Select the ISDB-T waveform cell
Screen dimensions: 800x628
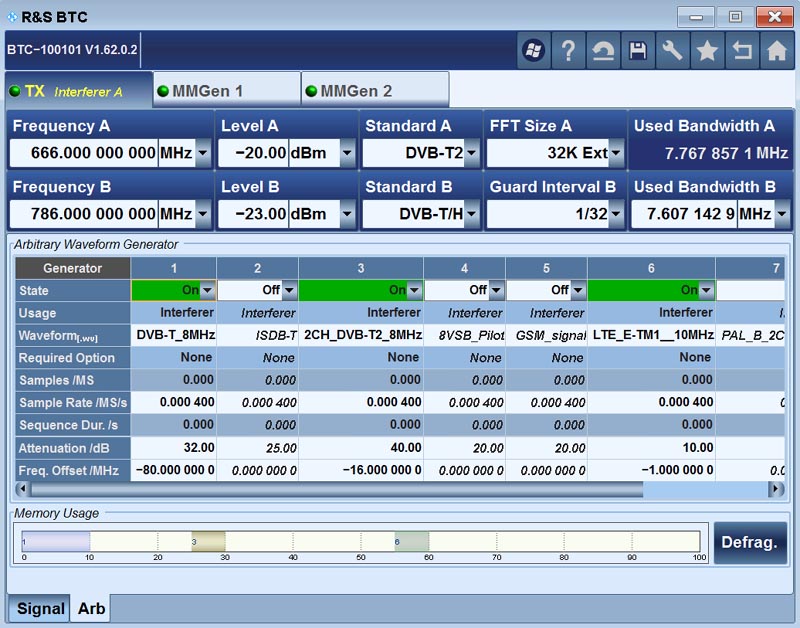[258, 335]
